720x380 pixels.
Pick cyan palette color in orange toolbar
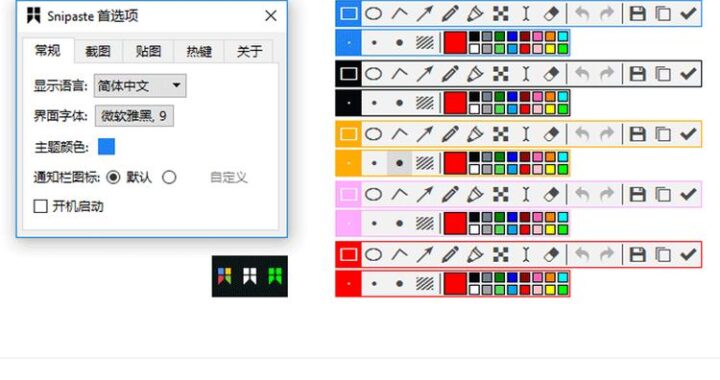pyautogui.click(x=562, y=157)
